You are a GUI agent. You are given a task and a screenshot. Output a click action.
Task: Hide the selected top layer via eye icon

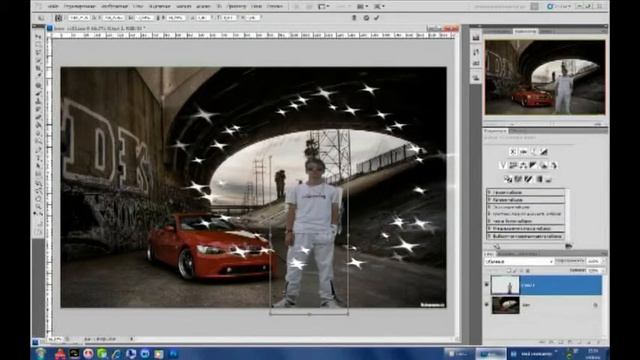tap(487, 285)
